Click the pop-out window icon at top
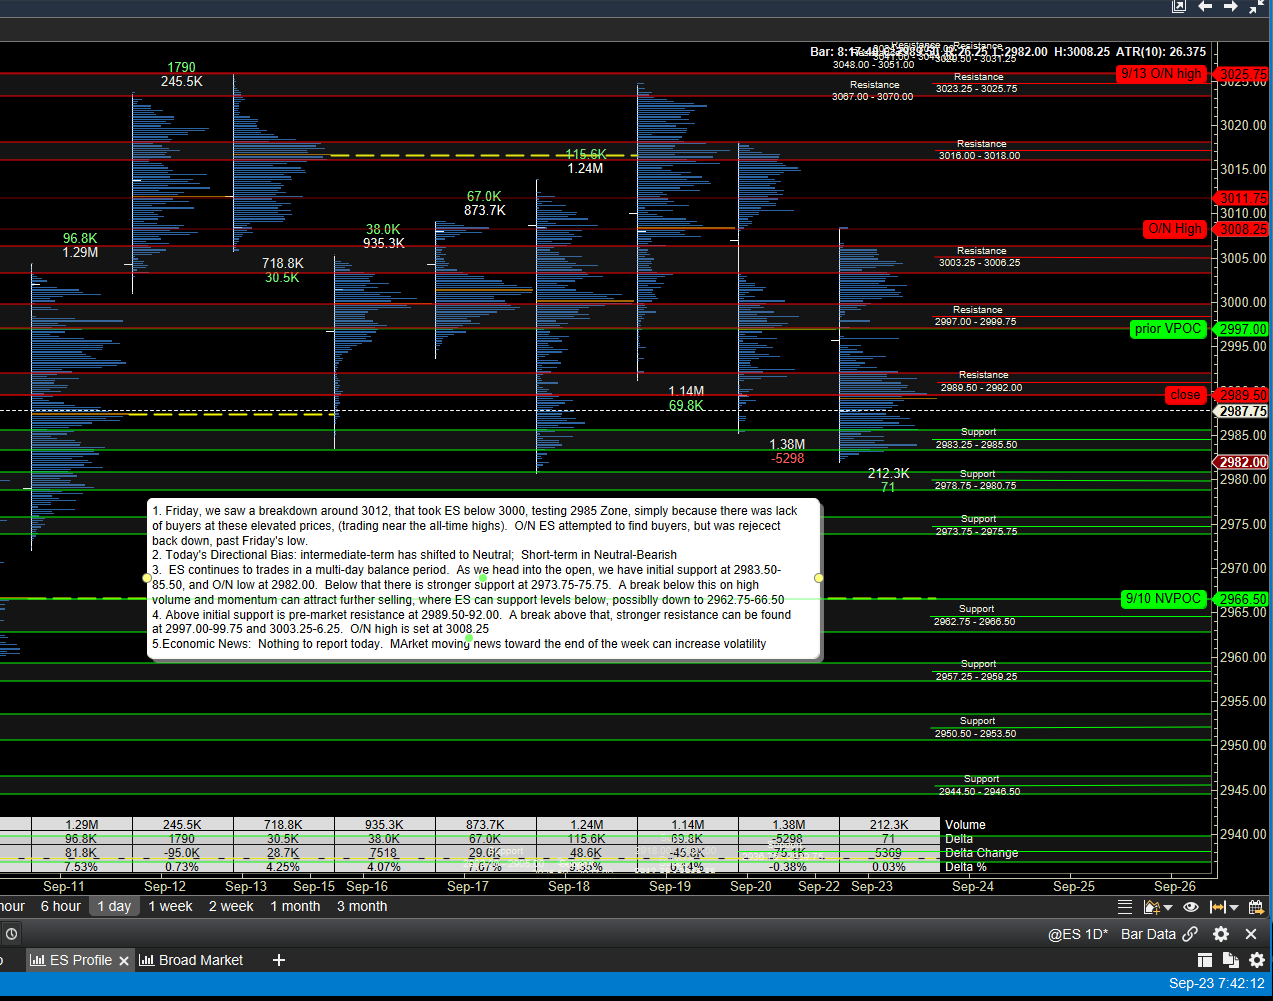The width and height of the screenshot is (1273, 1001). tap(1179, 7)
